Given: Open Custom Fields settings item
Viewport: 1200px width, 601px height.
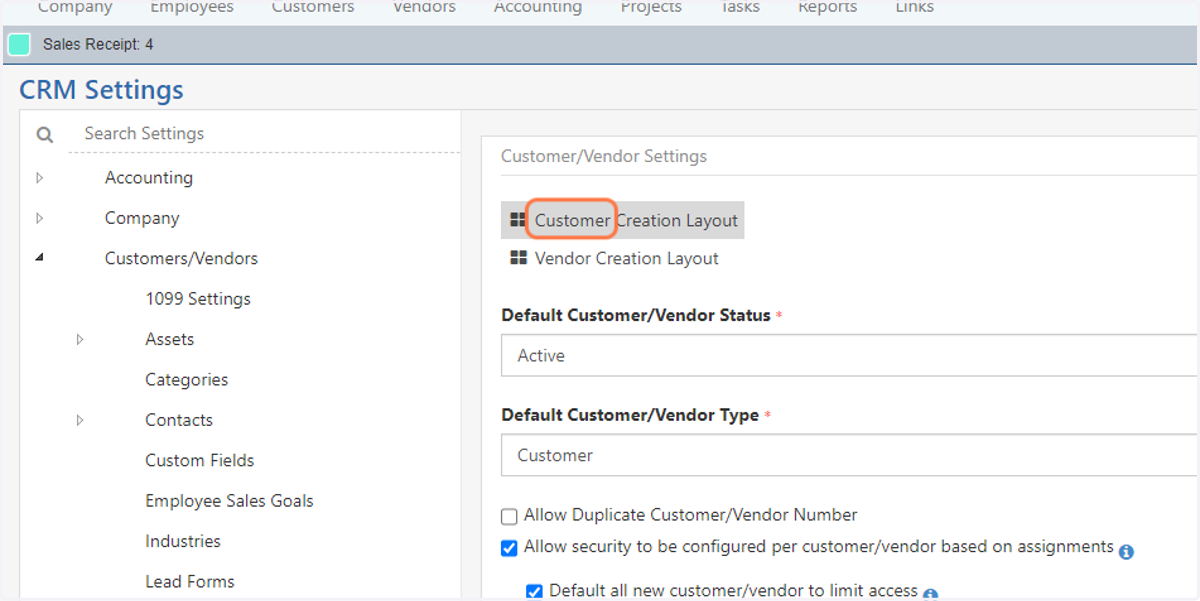Looking at the screenshot, I should (200, 461).
